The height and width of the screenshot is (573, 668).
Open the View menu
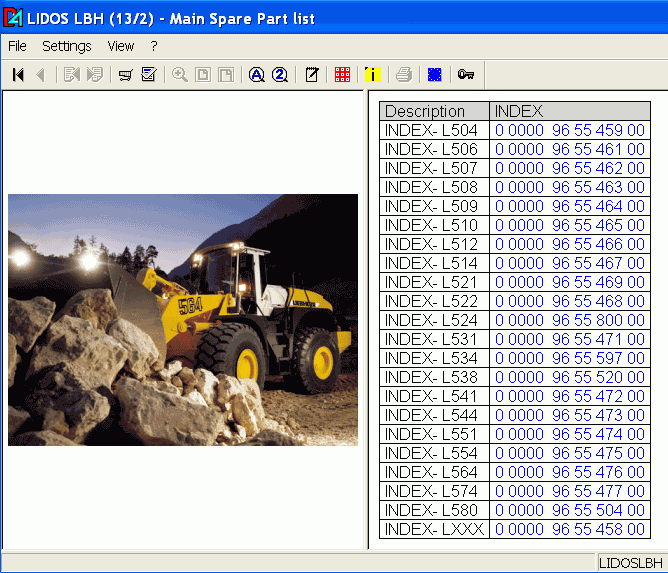[121, 46]
